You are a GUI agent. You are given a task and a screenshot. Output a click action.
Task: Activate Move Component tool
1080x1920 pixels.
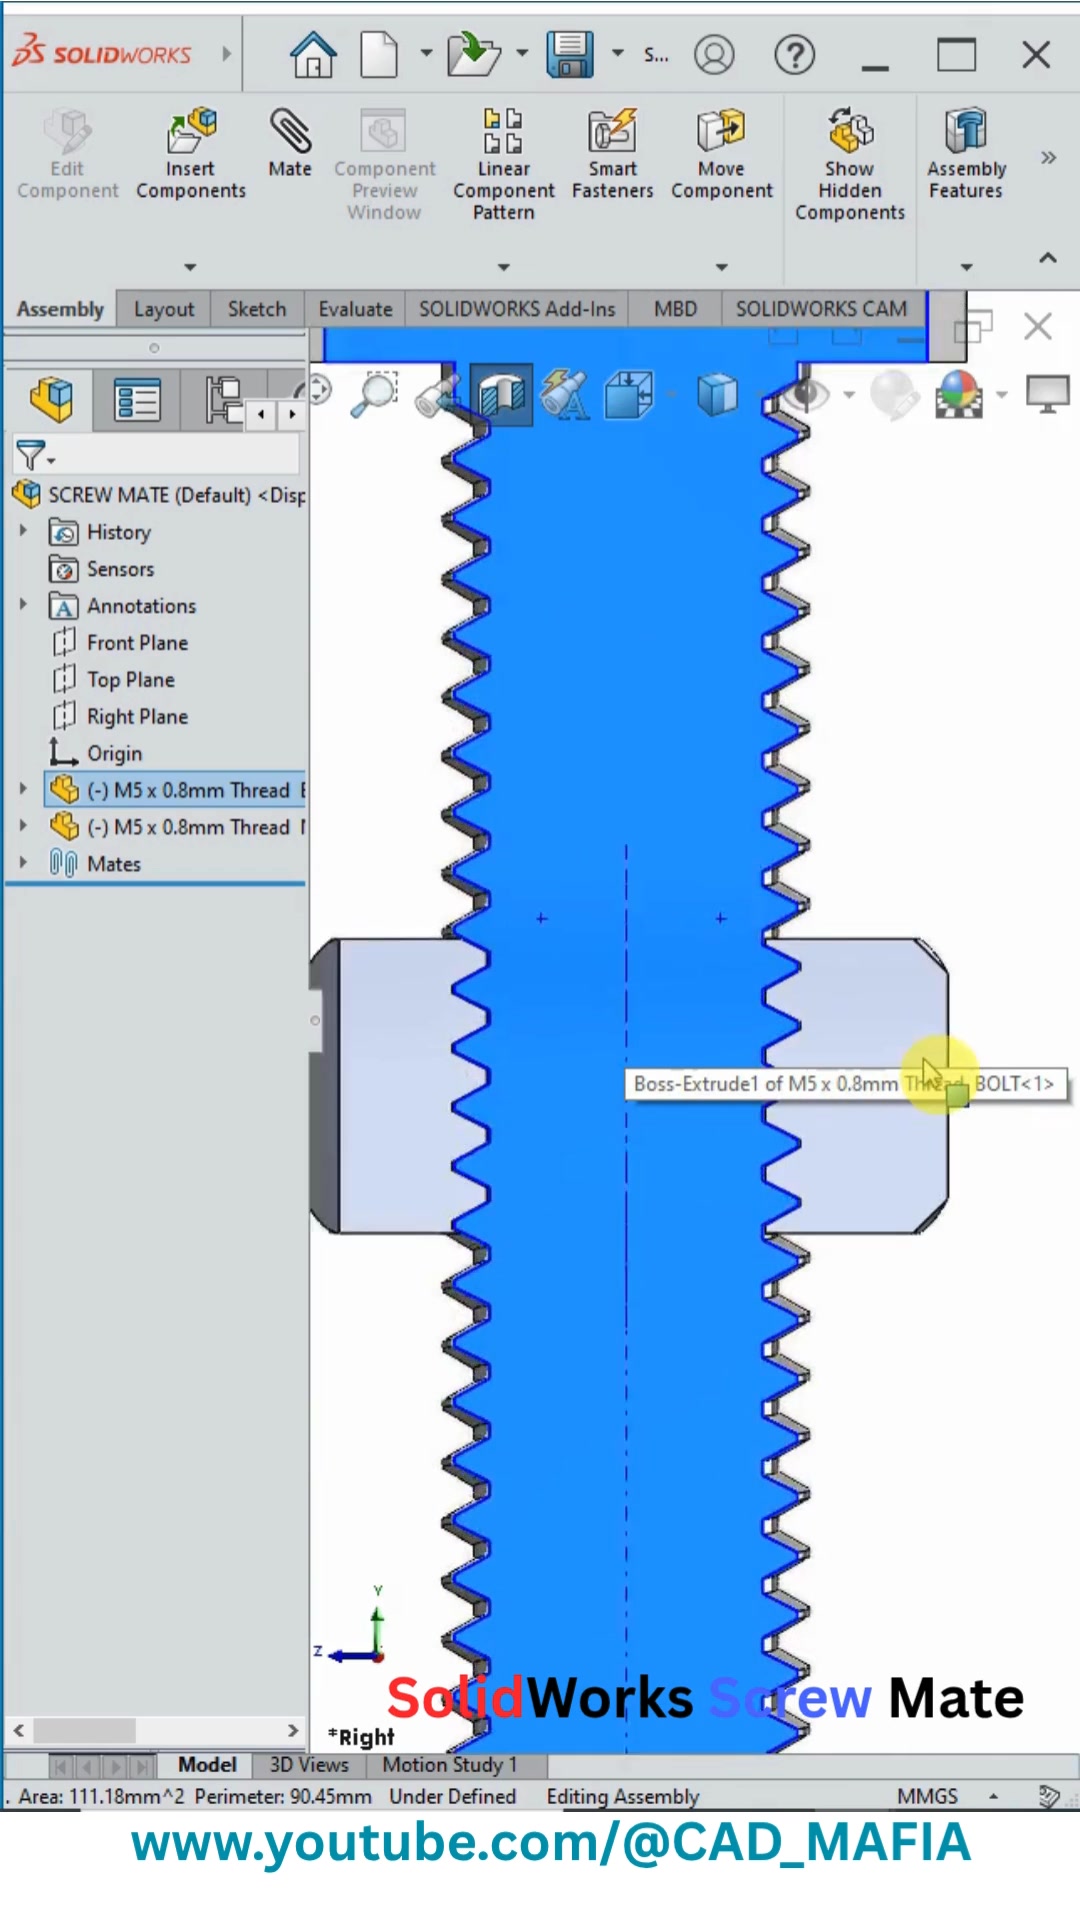(x=722, y=154)
